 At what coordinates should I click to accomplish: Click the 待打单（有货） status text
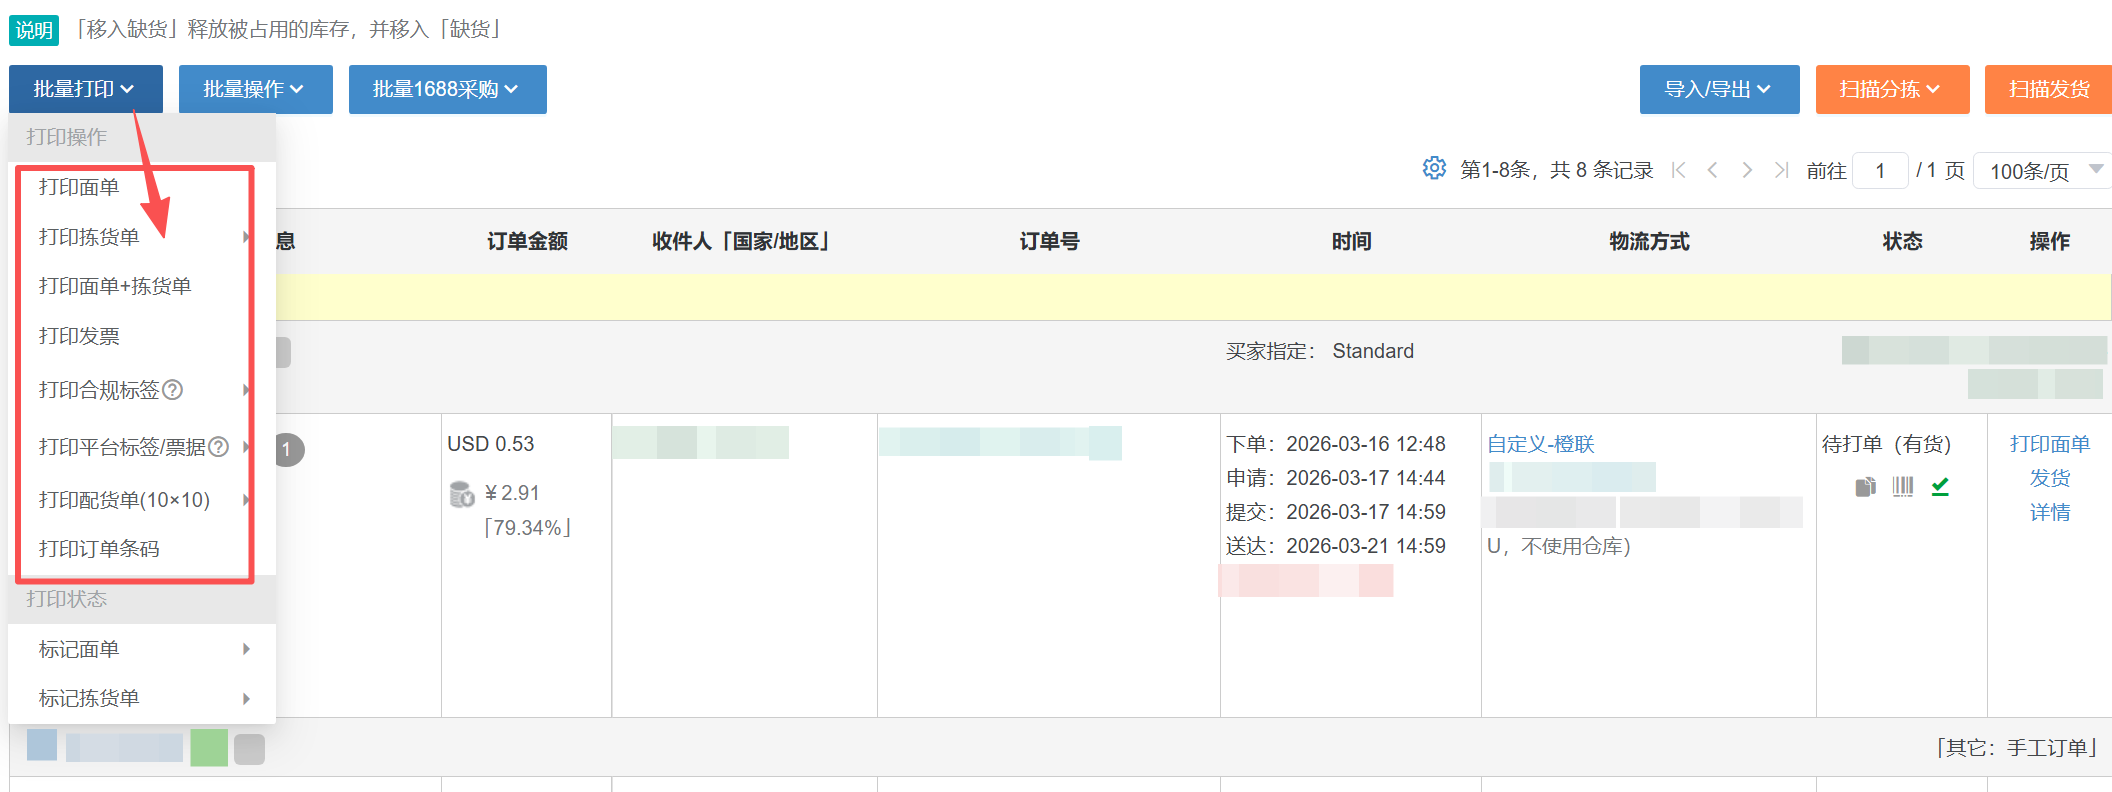(1887, 444)
